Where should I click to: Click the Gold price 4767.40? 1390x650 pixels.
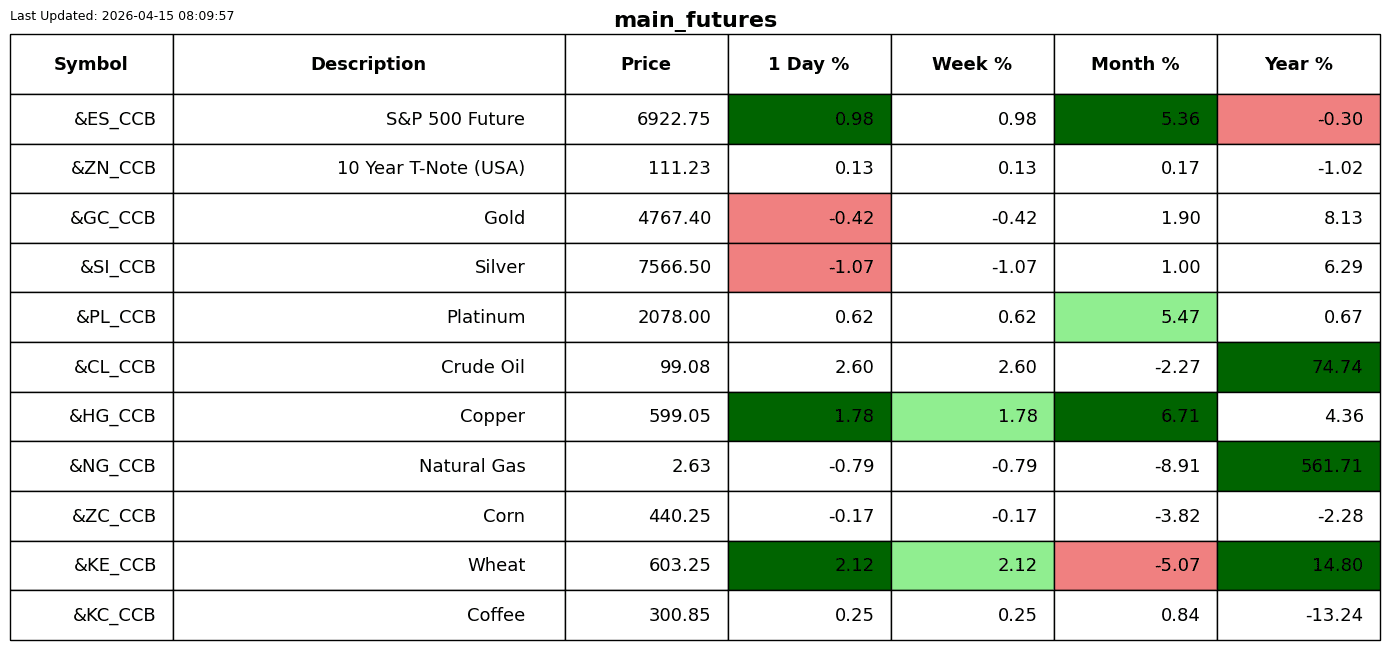click(x=674, y=218)
